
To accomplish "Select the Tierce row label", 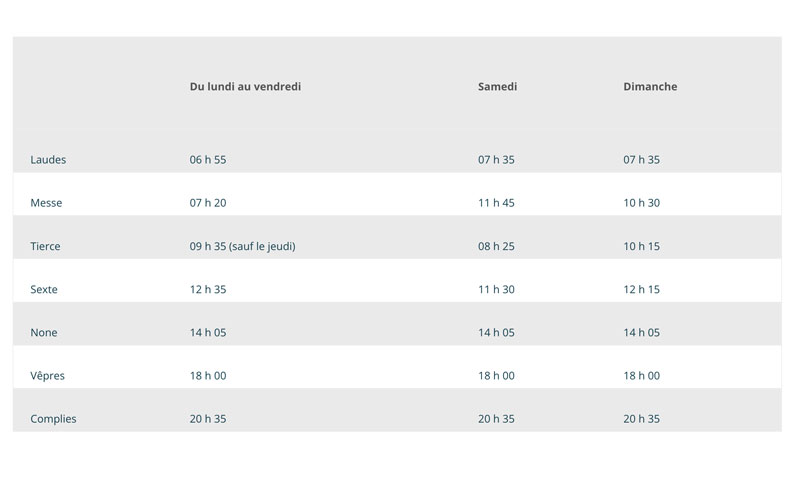I will (x=45, y=246).
